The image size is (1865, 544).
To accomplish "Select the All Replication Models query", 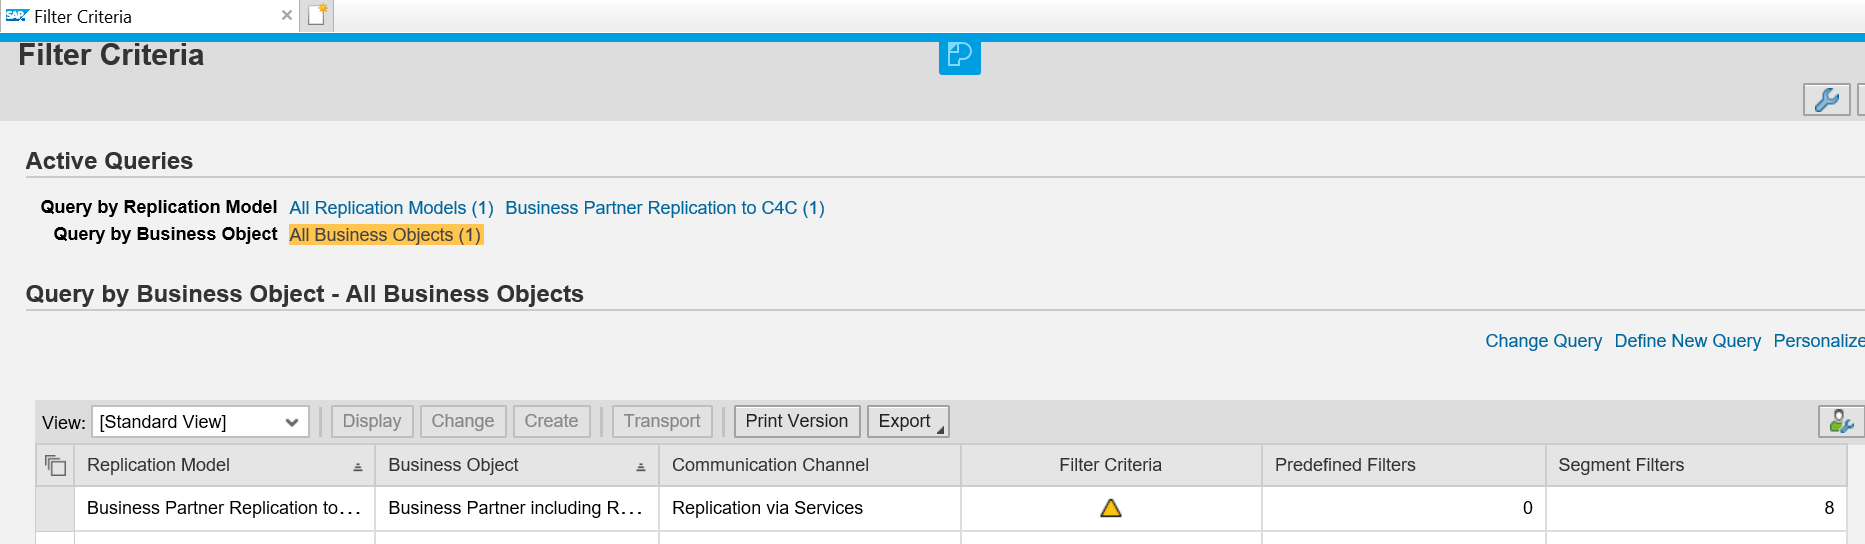I will coord(391,208).
